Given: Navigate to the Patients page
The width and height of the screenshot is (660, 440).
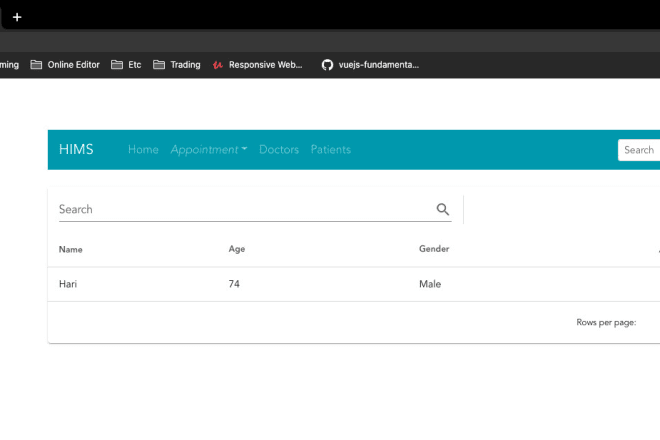Looking at the screenshot, I should click(331, 150).
